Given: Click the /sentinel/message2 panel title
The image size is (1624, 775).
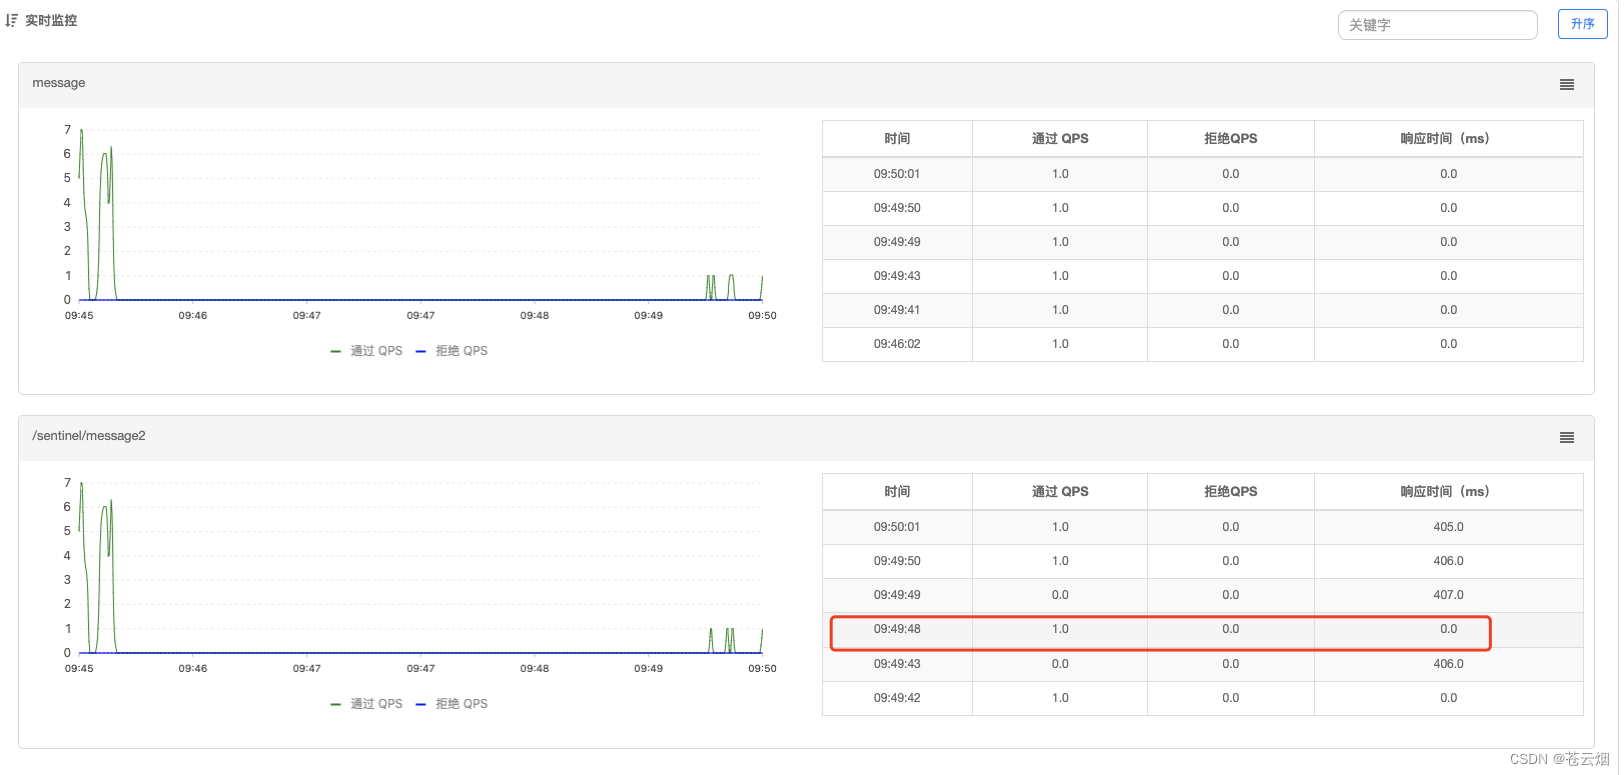Looking at the screenshot, I should (89, 436).
